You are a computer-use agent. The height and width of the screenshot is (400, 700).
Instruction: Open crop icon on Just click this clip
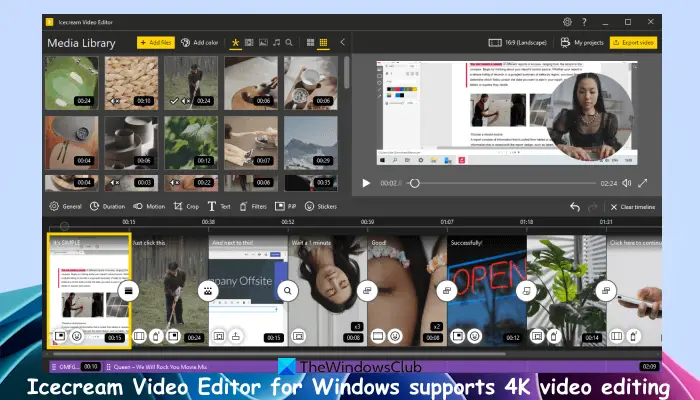click(139, 336)
